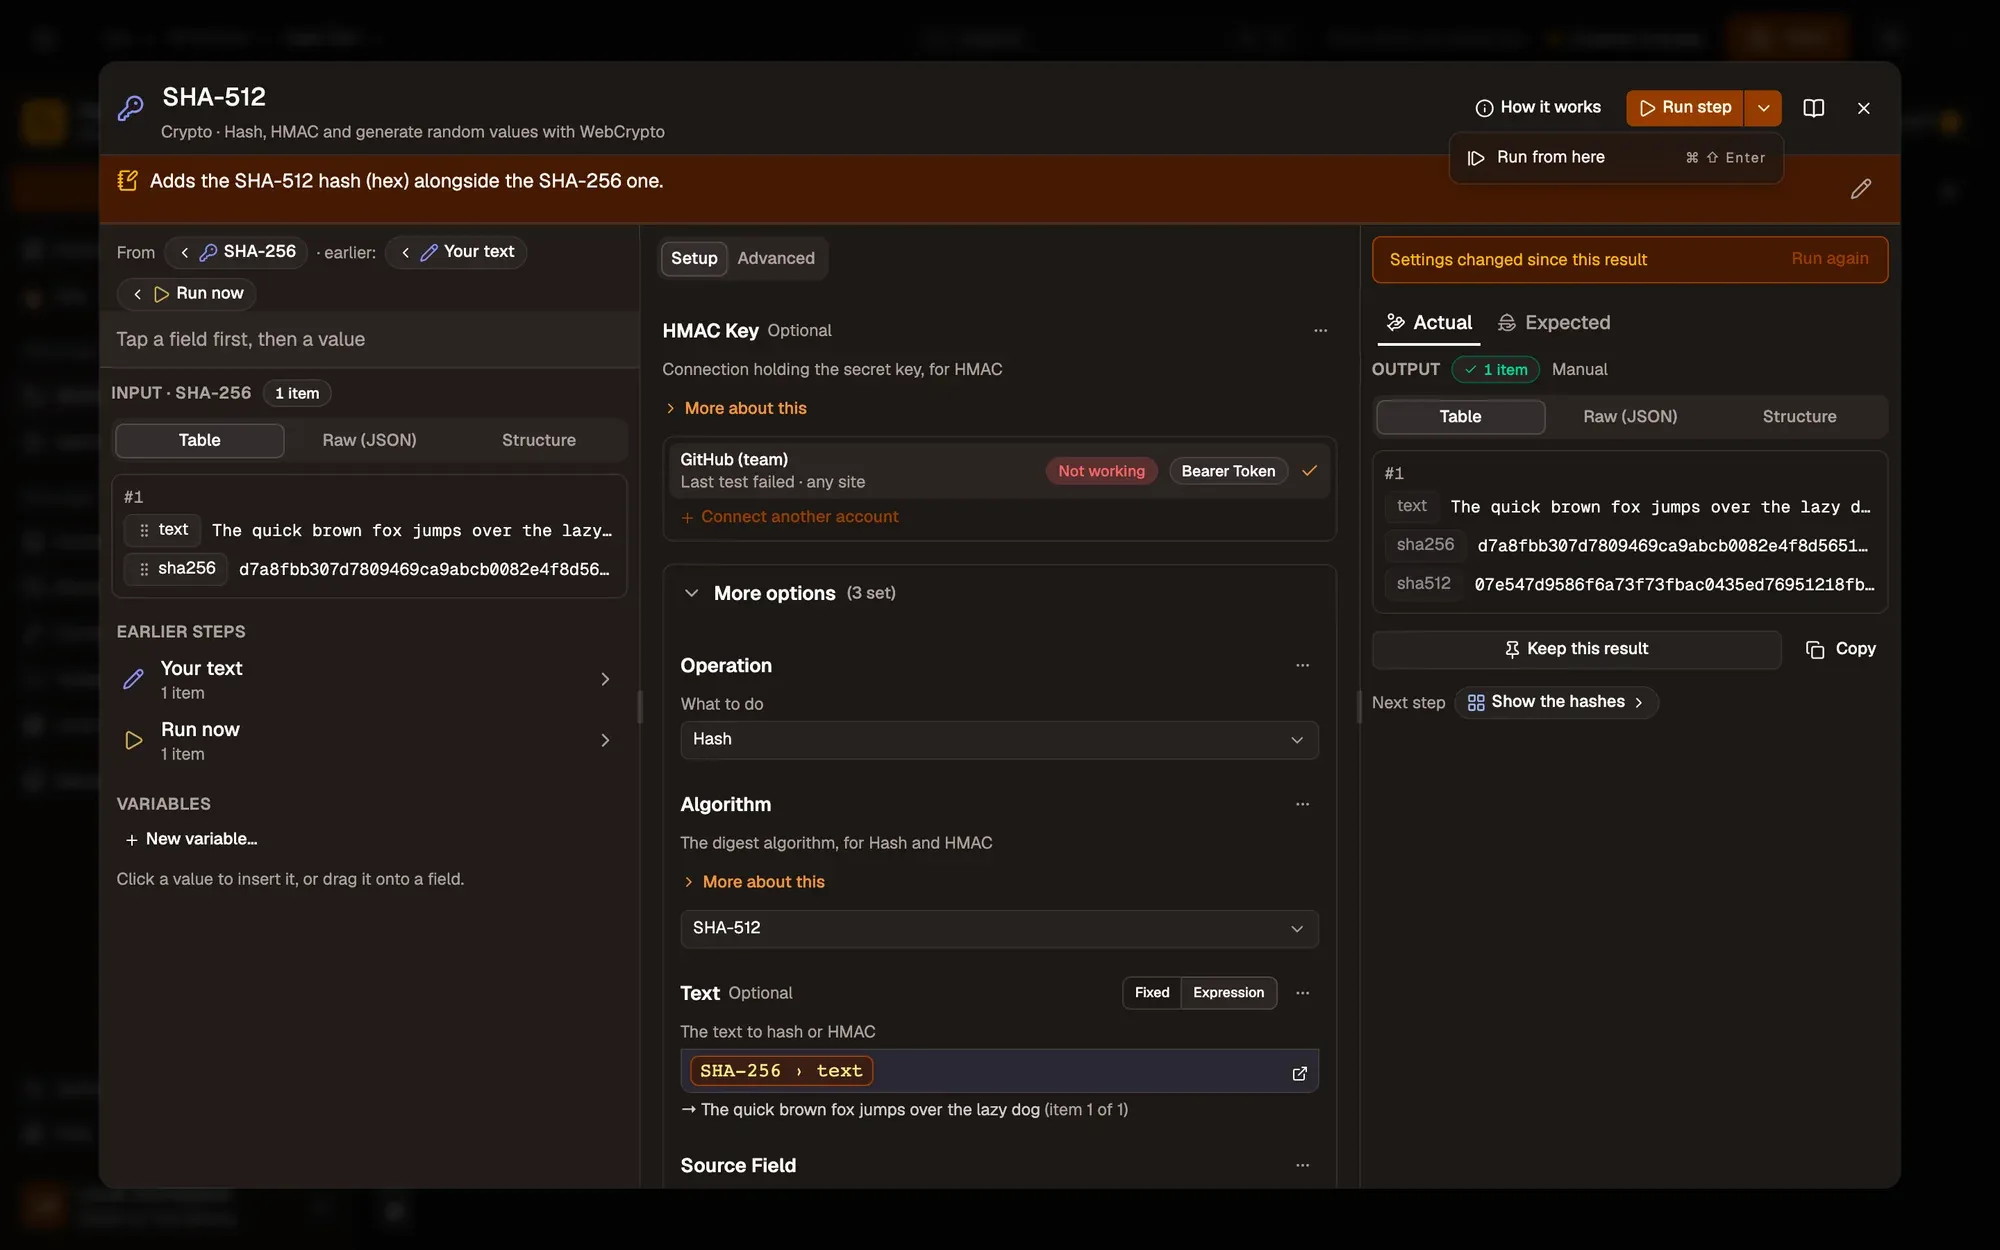Open the Text field expression editor icon
2000x1250 pixels.
pyautogui.click(x=1299, y=1073)
